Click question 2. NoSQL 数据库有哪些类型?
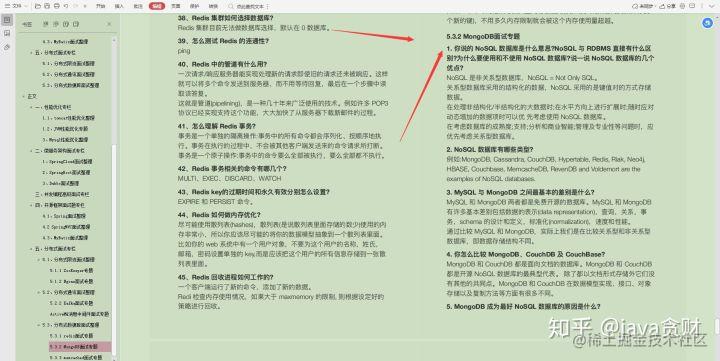This screenshot has height=361, width=720. [x=489, y=150]
